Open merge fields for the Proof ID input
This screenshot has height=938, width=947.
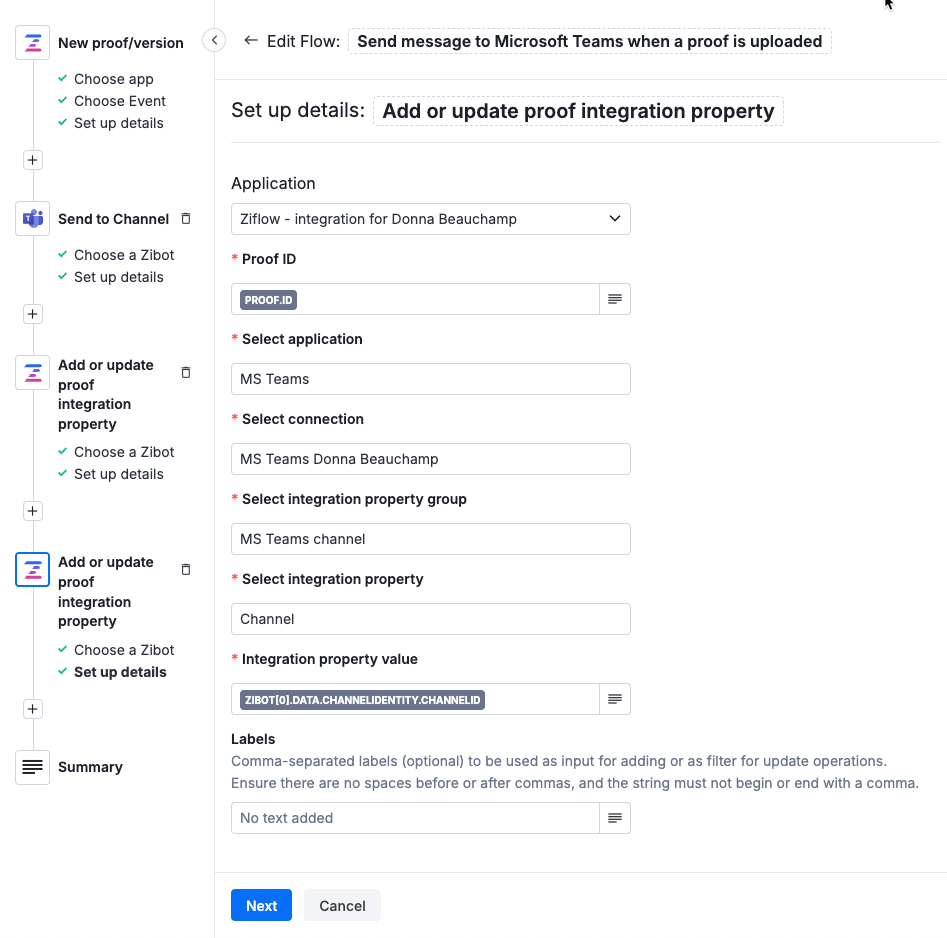click(615, 299)
